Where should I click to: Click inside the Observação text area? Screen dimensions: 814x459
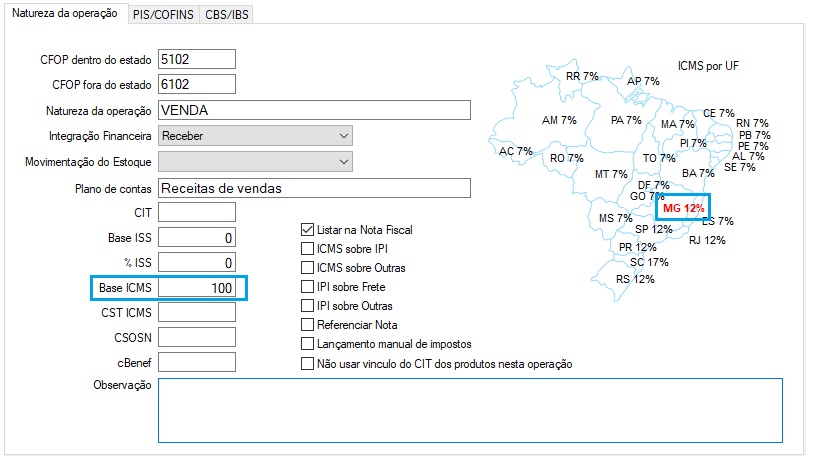click(469, 409)
